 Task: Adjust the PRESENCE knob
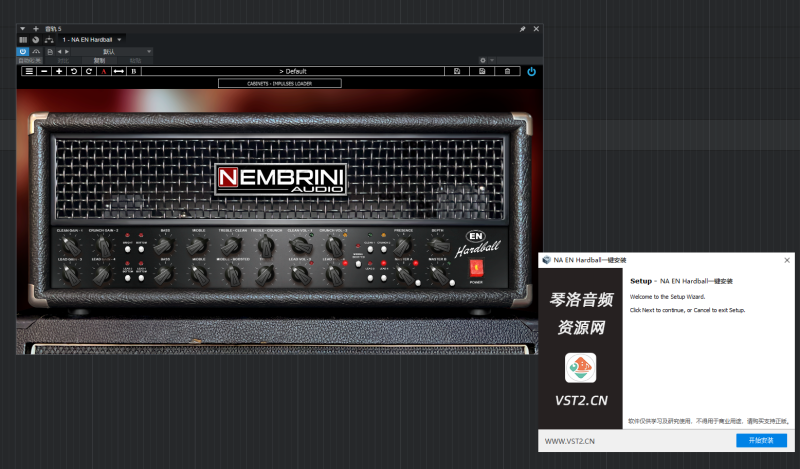(404, 243)
